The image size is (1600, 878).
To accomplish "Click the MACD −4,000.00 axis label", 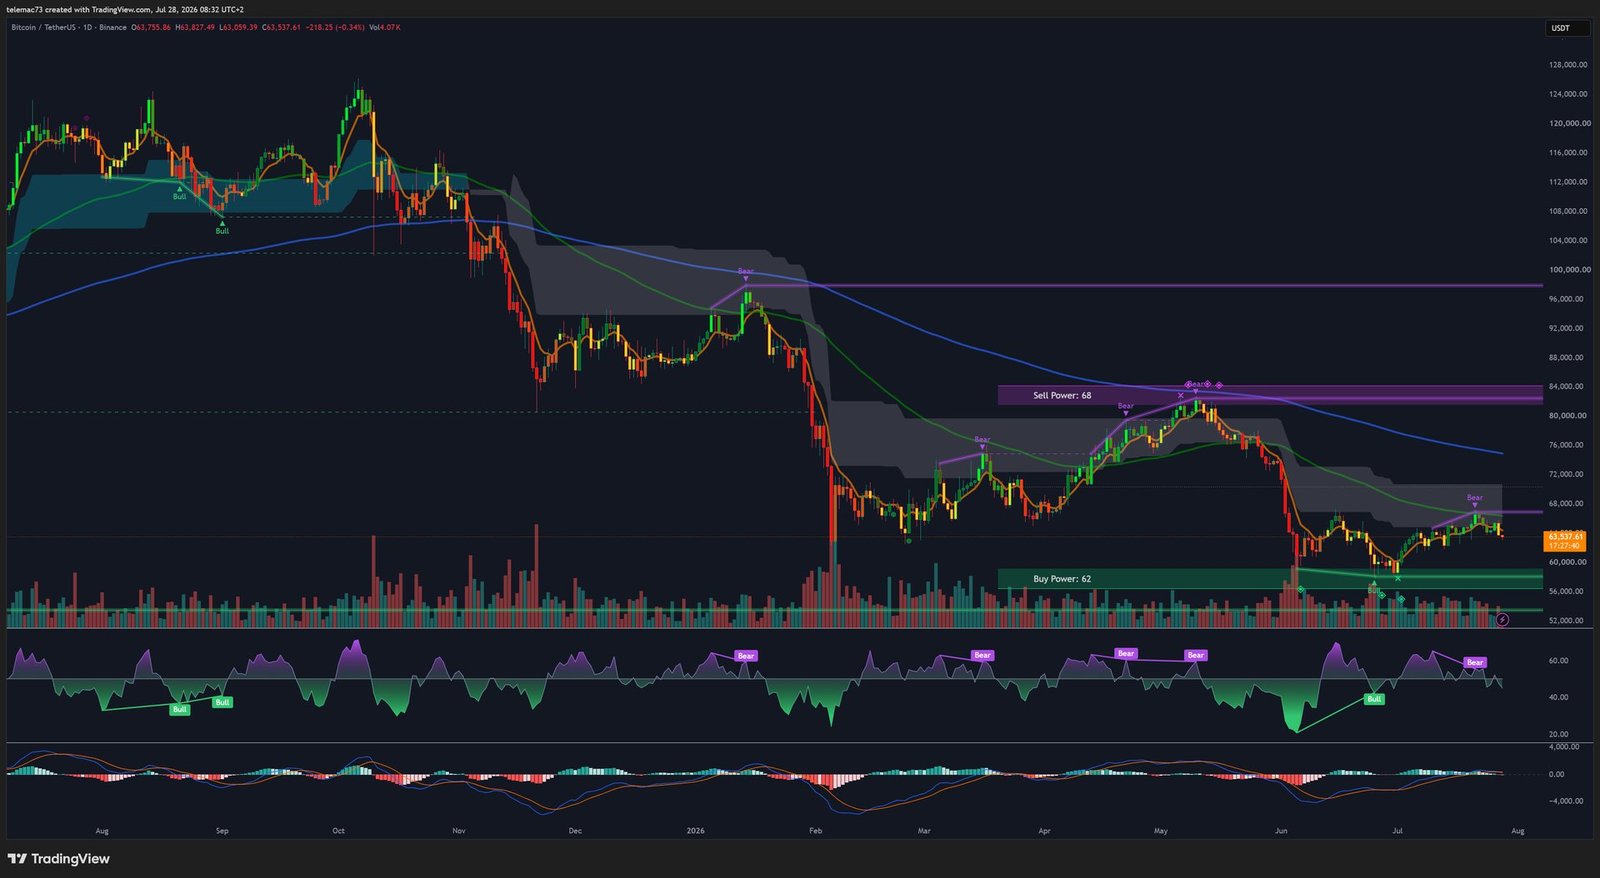I will click(1564, 801).
